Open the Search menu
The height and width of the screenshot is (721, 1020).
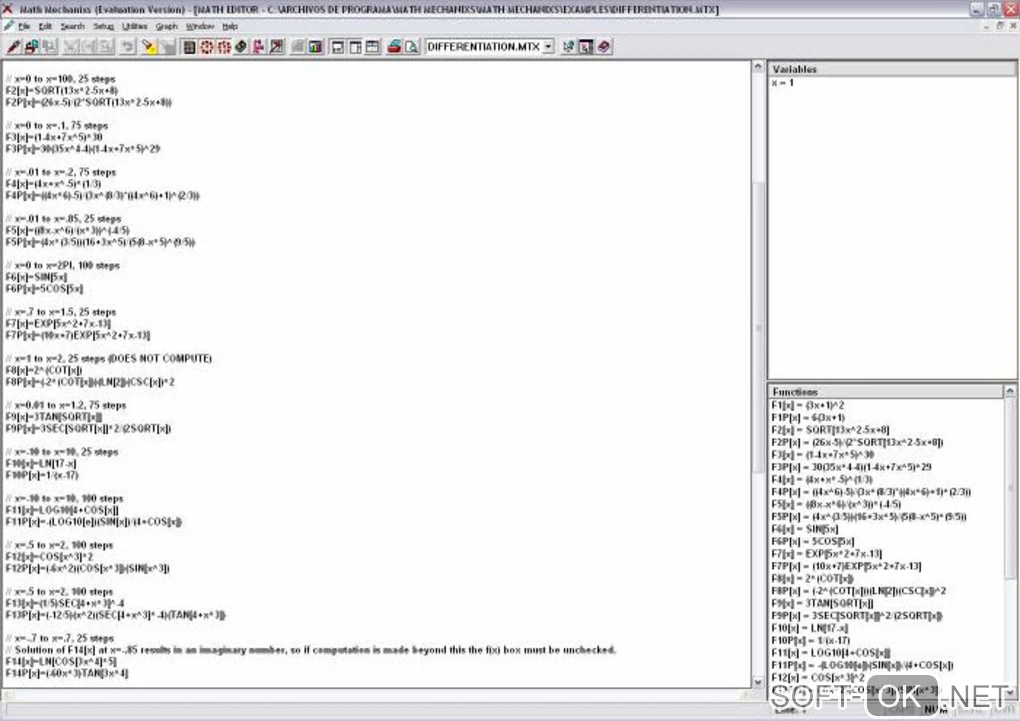pyautogui.click(x=73, y=27)
